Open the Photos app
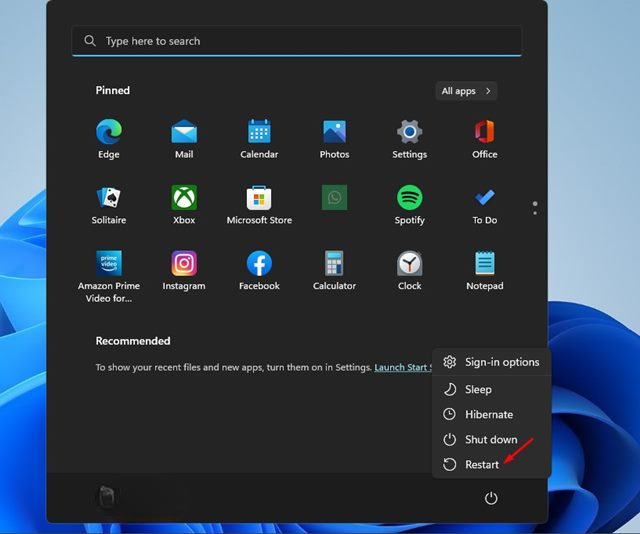The height and width of the screenshot is (534, 640). [334, 139]
